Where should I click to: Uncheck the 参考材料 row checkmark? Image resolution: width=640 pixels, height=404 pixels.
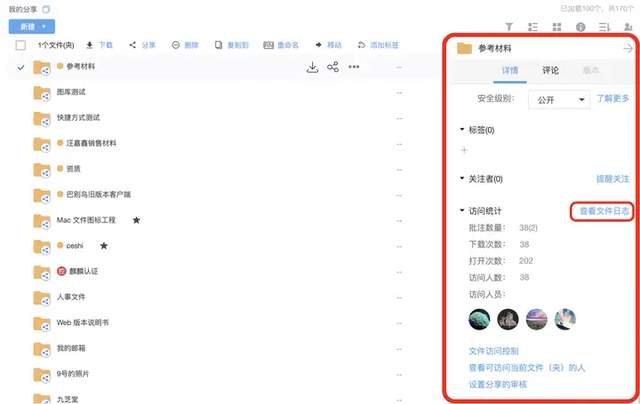(x=21, y=67)
